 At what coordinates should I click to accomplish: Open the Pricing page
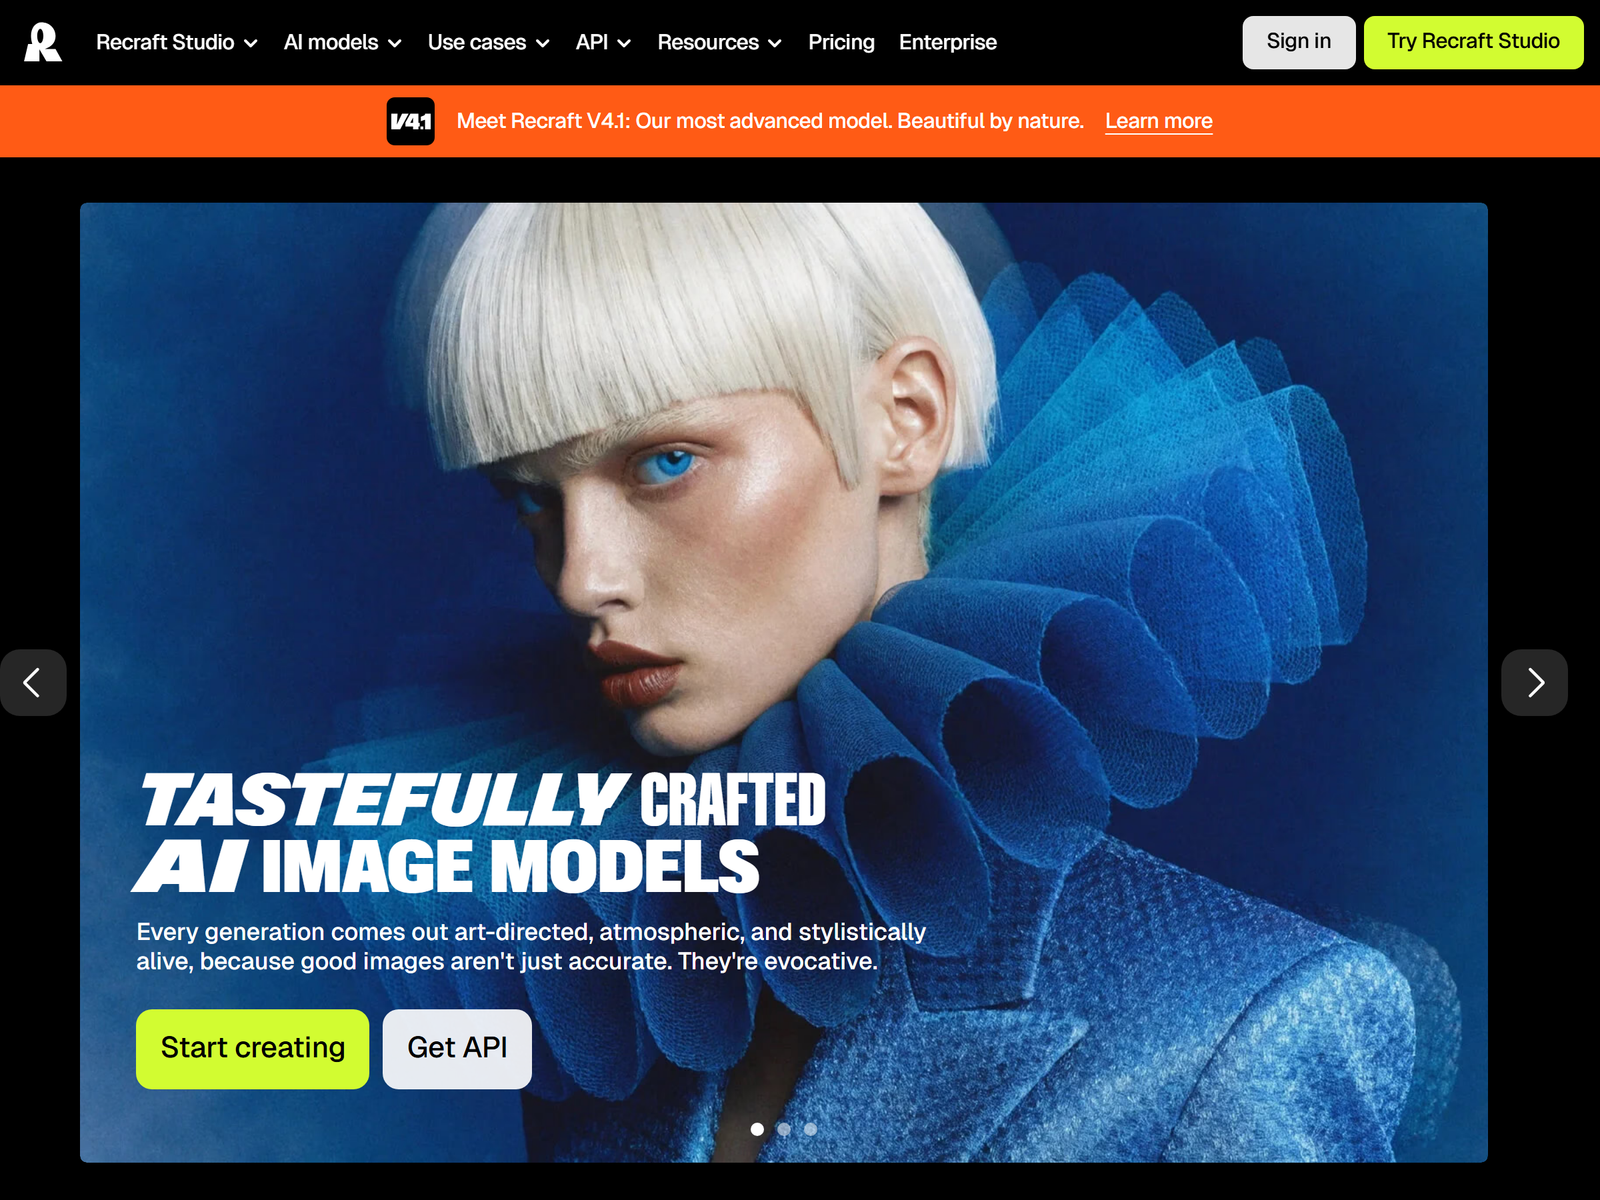coord(841,42)
